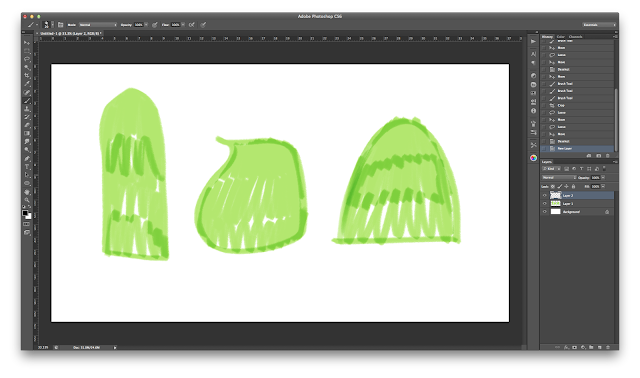Image resolution: width=640 pixels, height=378 pixels.
Task: Switch to the Channels panel tab
Action: (576, 37)
